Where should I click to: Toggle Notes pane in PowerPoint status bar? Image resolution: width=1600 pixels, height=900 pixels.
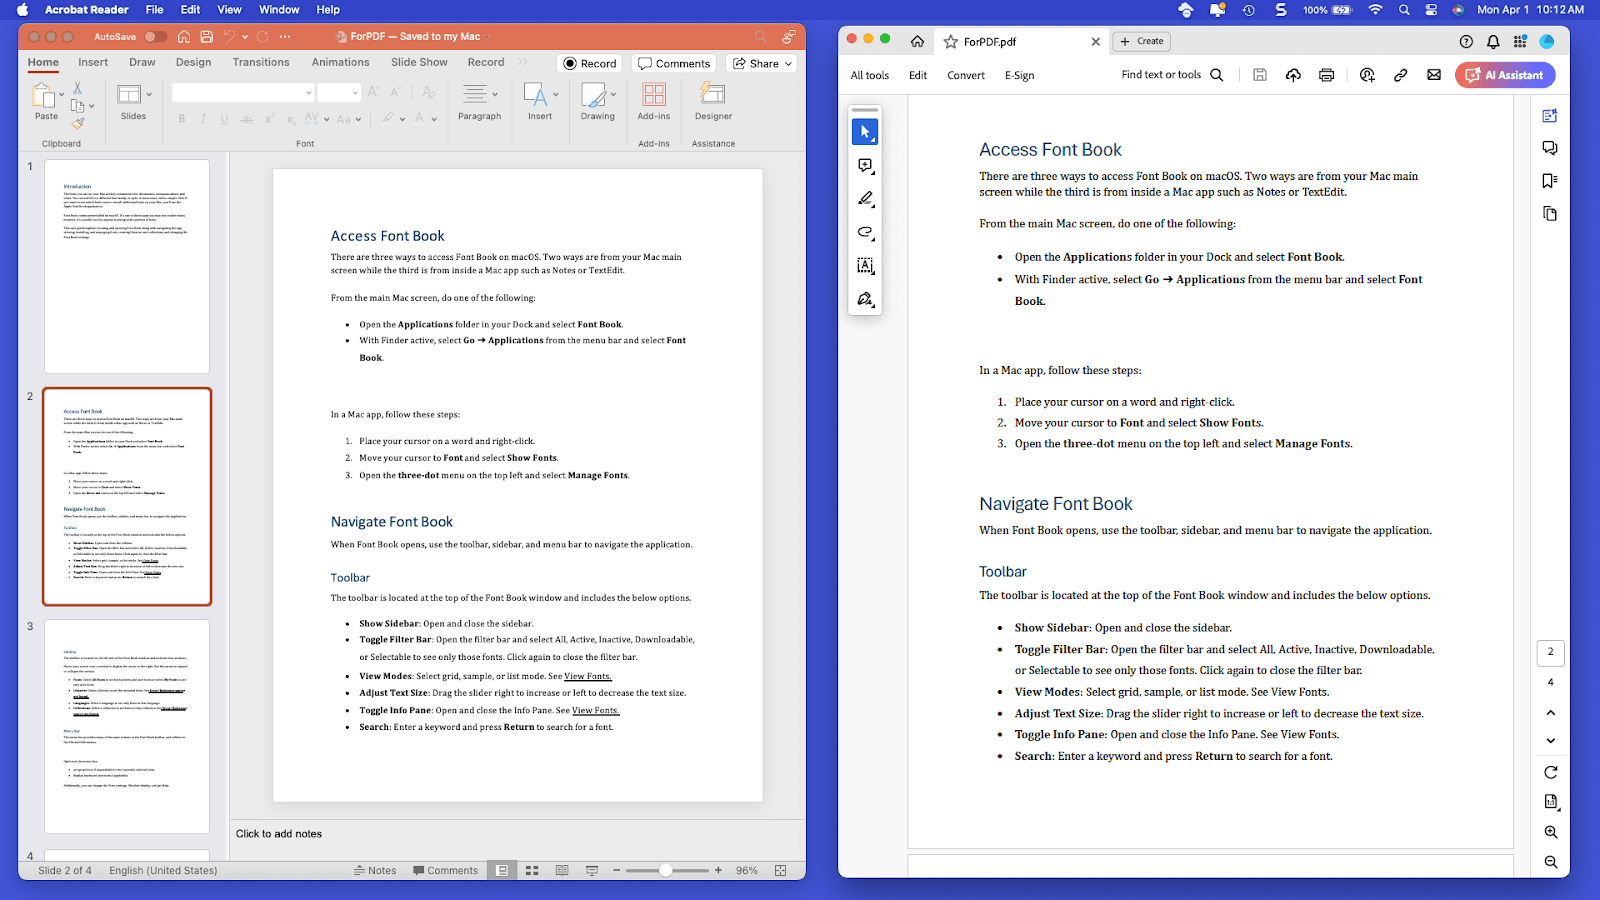click(x=375, y=870)
